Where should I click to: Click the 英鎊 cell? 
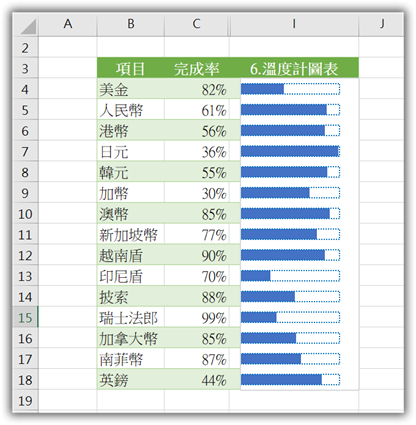click(x=131, y=379)
